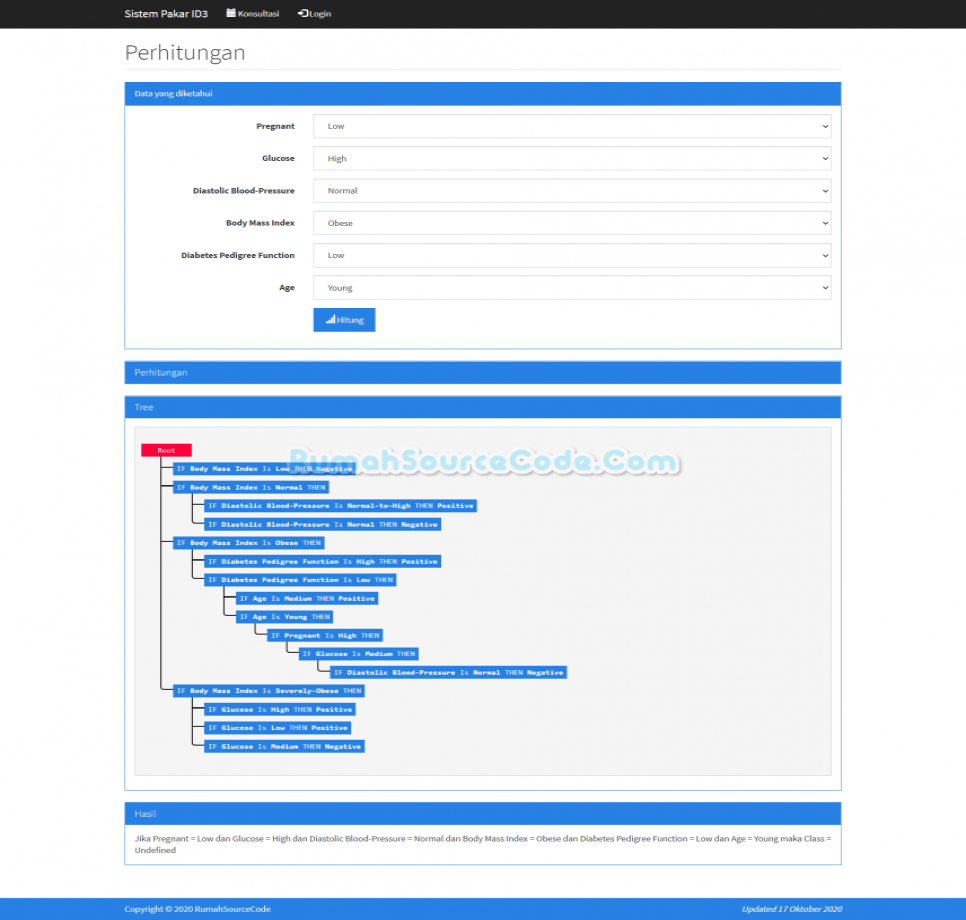The height and width of the screenshot is (920, 966).
Task: Collapse the Tree panel header
Action: pos(482,407)
